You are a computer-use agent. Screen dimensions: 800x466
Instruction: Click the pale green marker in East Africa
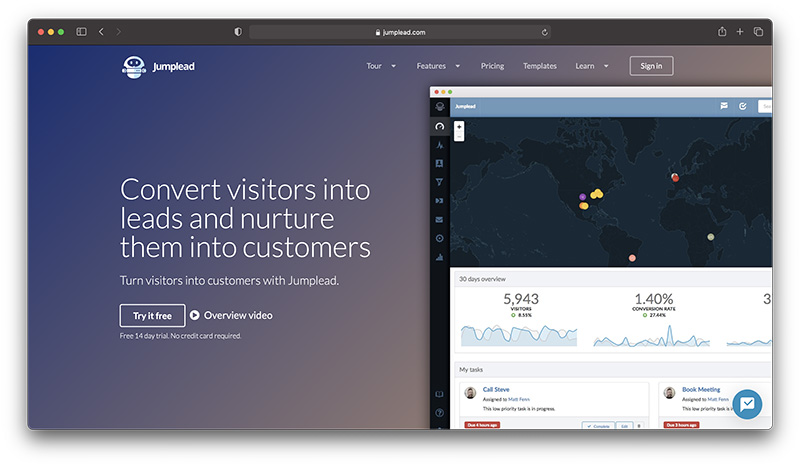coord(710,237)
